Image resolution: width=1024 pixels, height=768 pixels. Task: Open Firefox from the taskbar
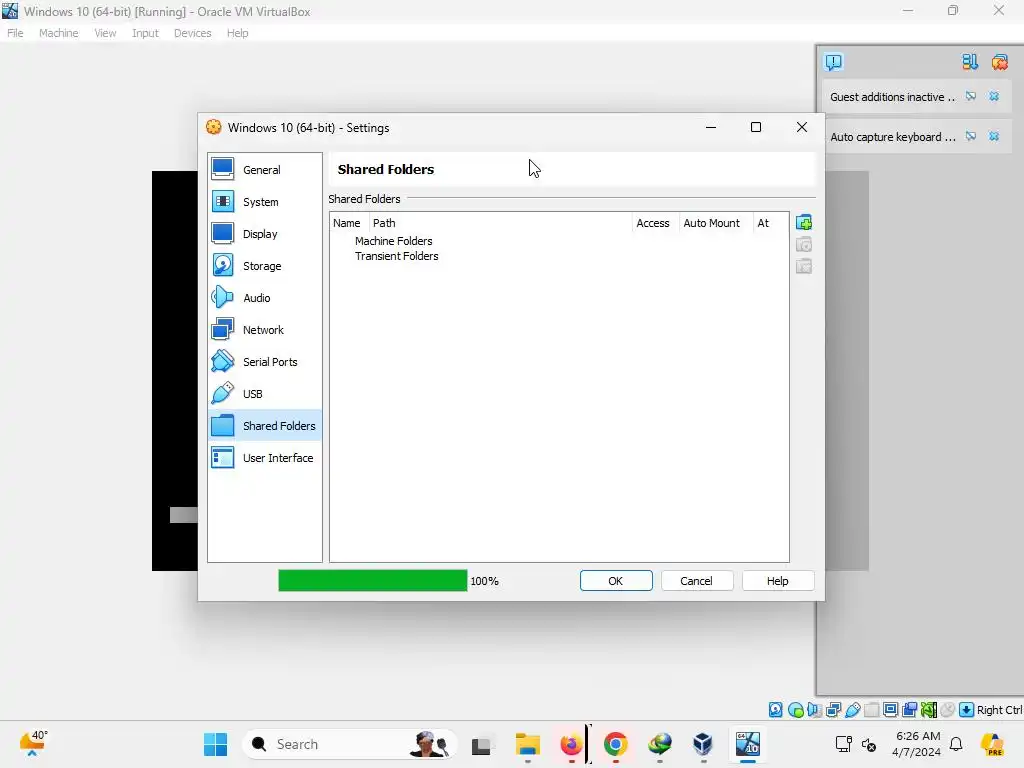pyautogui.click(x=571, y=744)
